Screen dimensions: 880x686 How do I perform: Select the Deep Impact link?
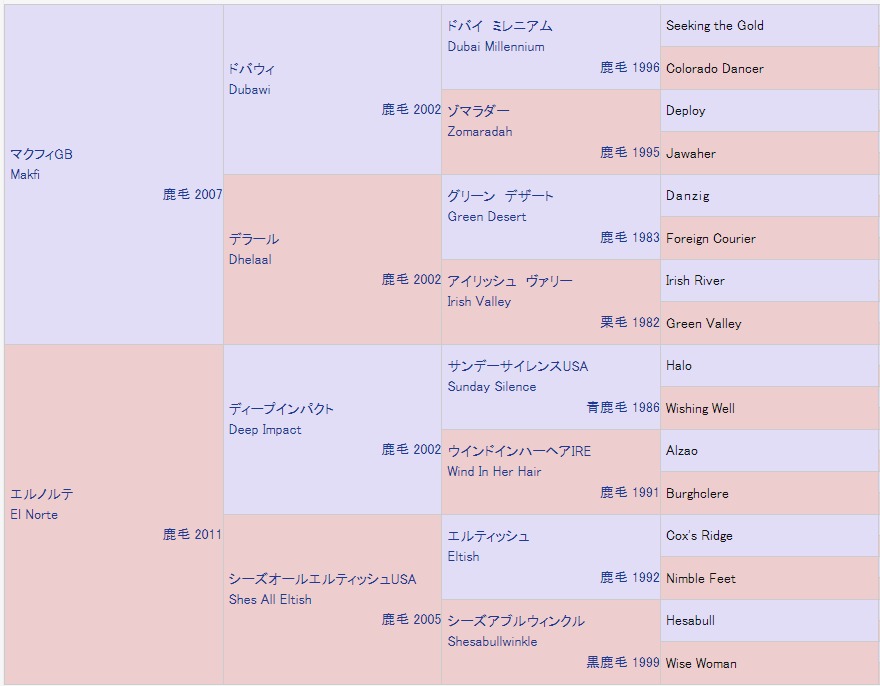265,430
